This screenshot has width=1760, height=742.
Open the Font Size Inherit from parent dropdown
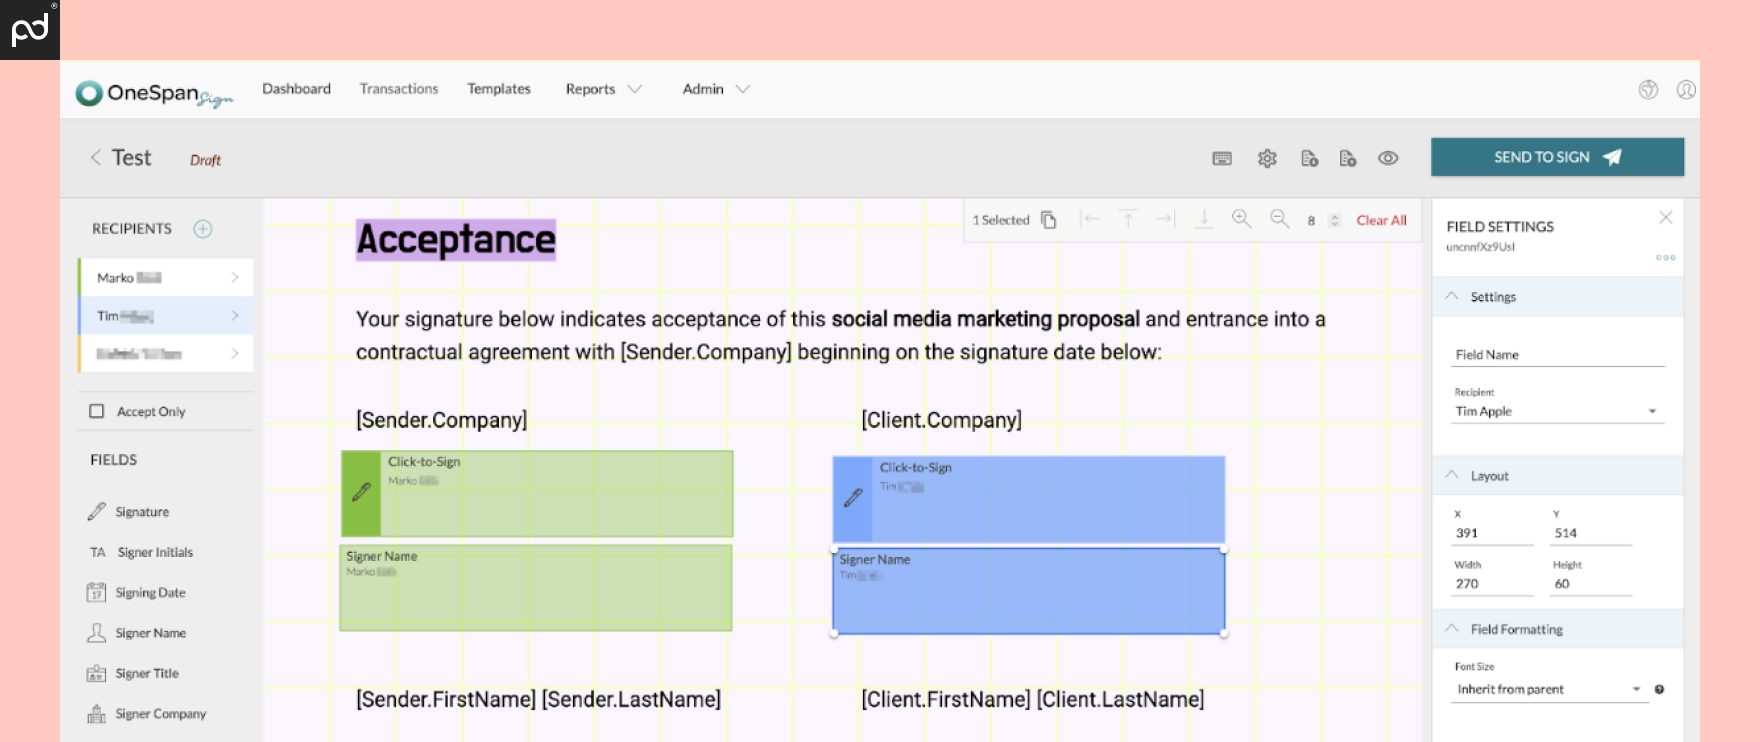pos(1549,689)
